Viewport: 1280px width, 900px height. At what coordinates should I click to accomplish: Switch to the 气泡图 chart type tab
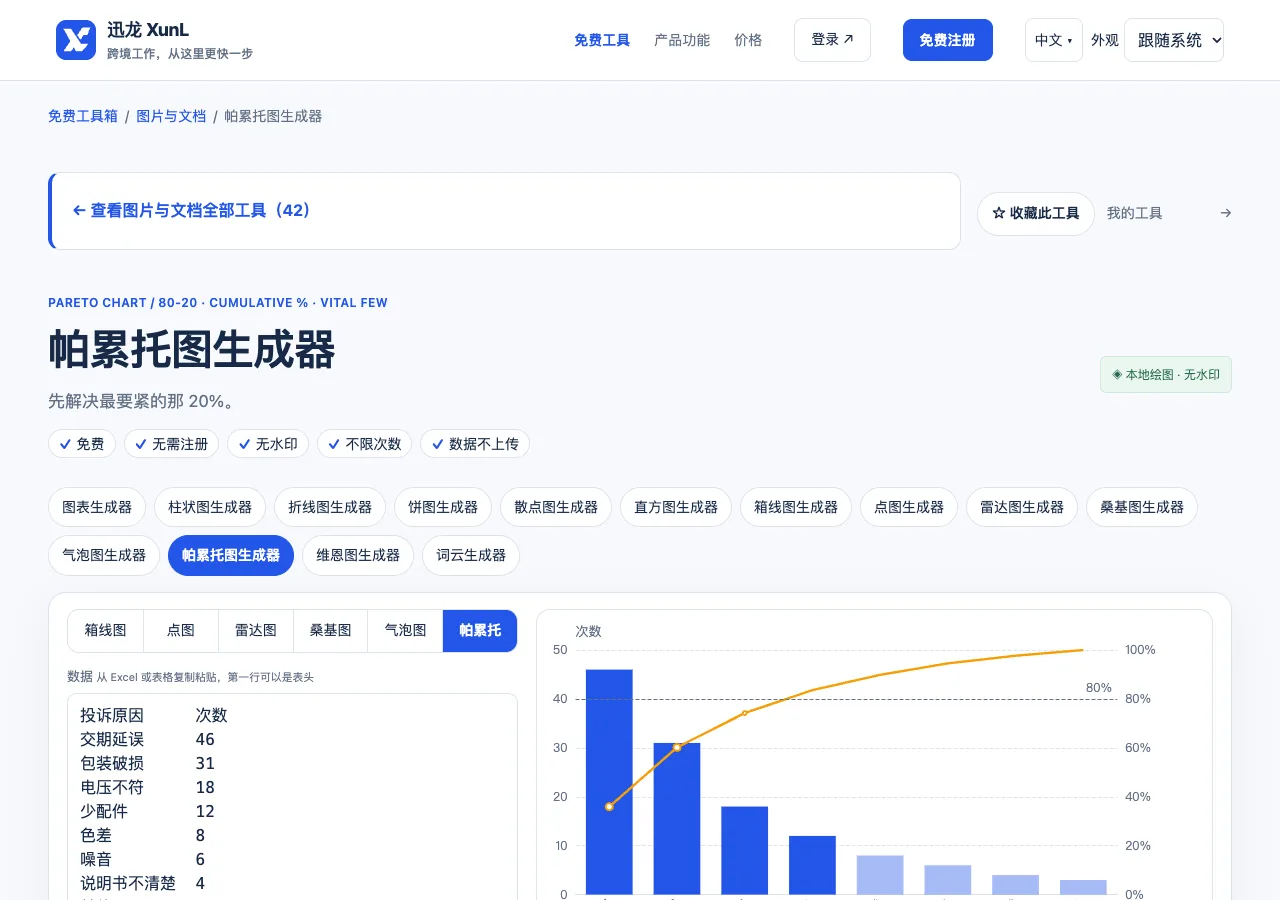pos(406,631)
